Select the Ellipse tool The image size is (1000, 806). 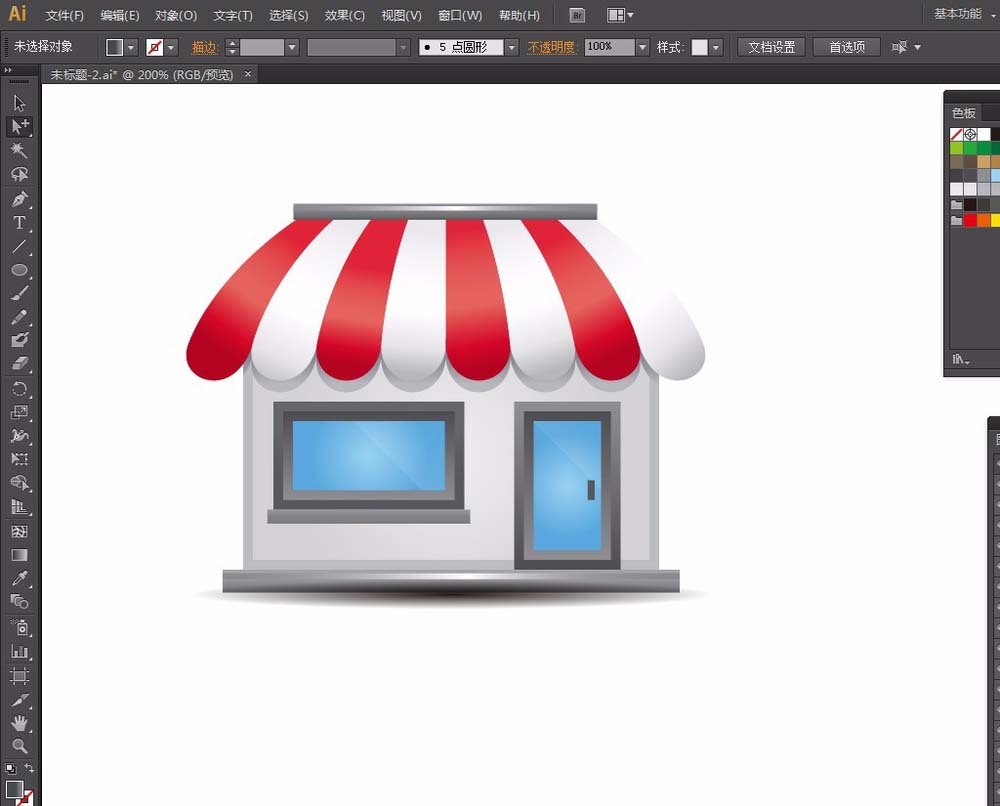(19, 270)
